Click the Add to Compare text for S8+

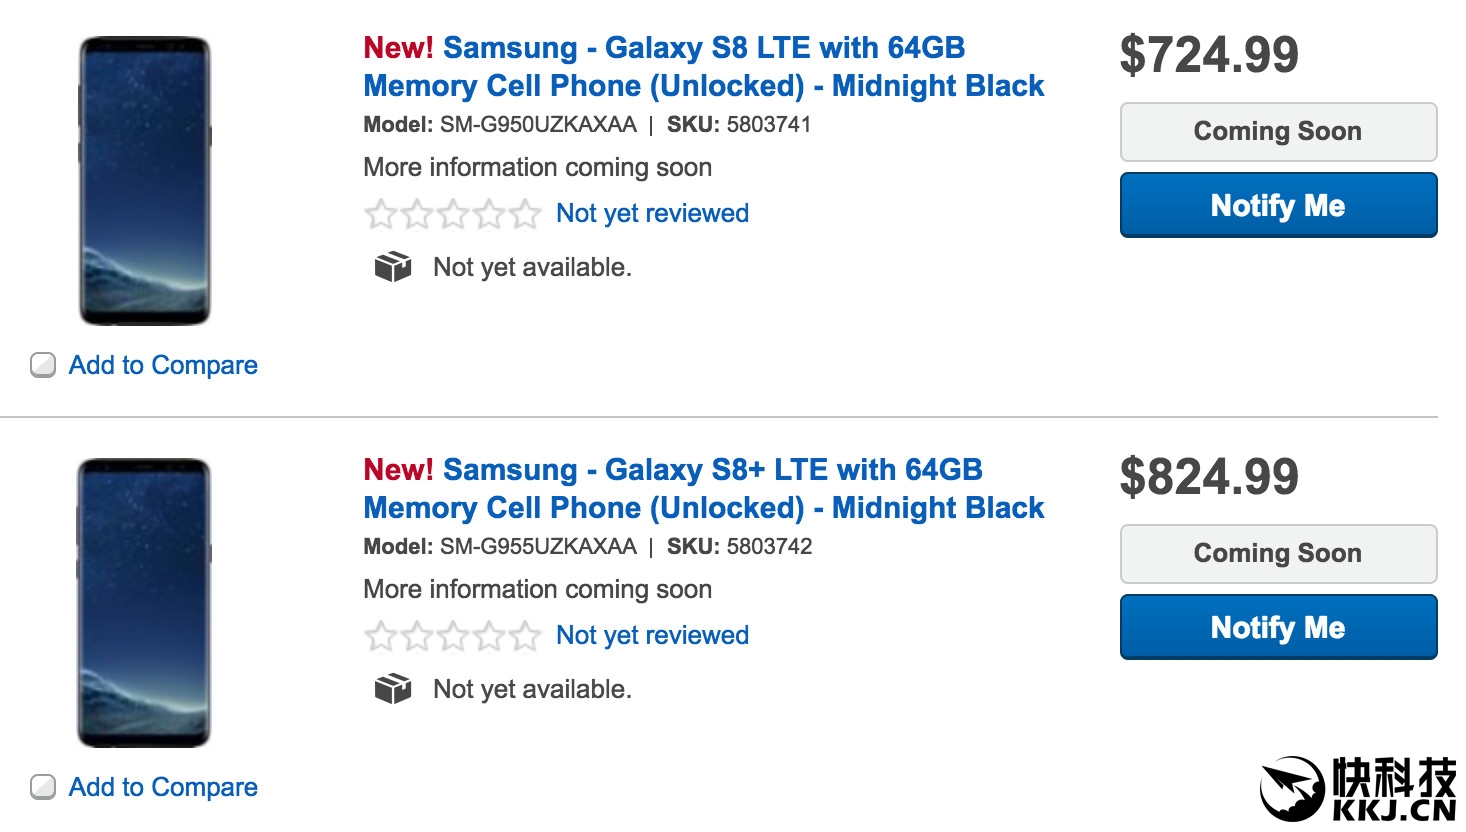(163, 787)
